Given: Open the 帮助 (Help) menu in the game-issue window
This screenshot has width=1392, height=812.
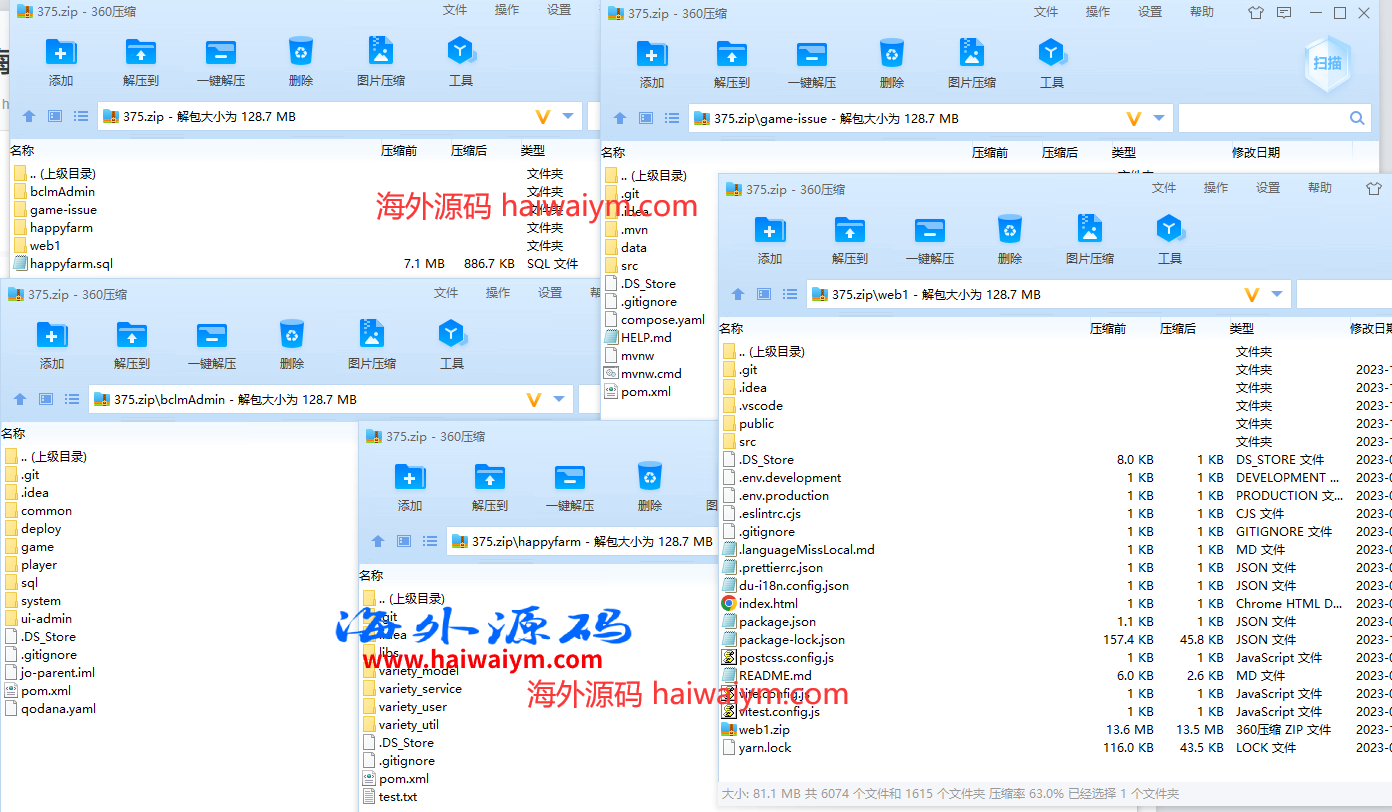Looking at the screenshot, I should click(1202, 12).
